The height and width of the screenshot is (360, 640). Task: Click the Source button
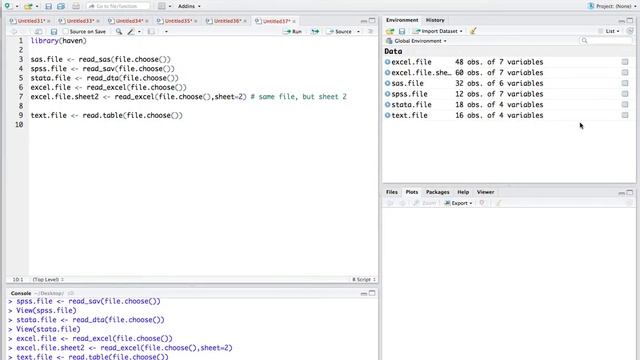pos(340,31)
